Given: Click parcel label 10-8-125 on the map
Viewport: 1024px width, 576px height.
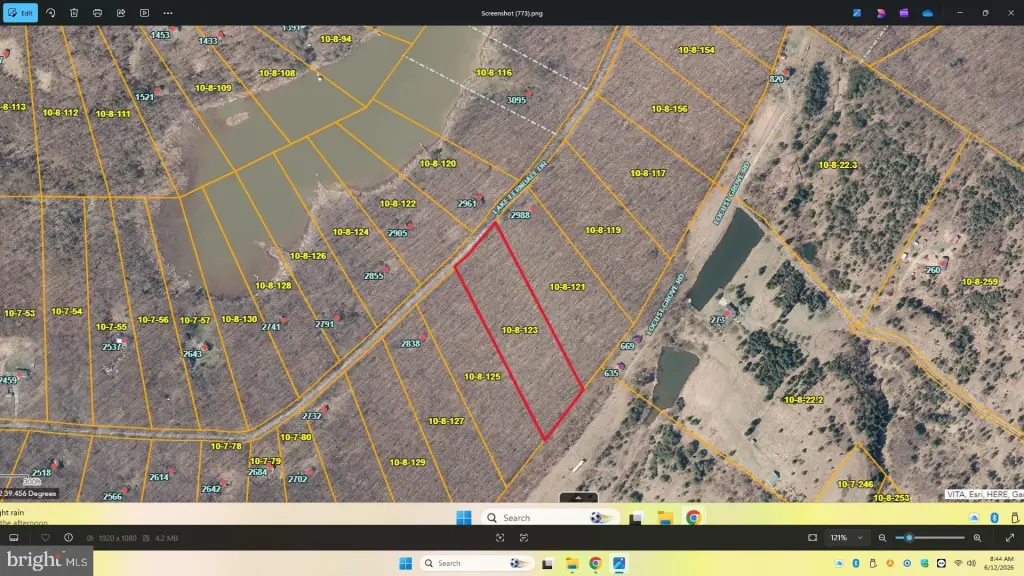Looking at the screenshot, I should click(482, 377).
